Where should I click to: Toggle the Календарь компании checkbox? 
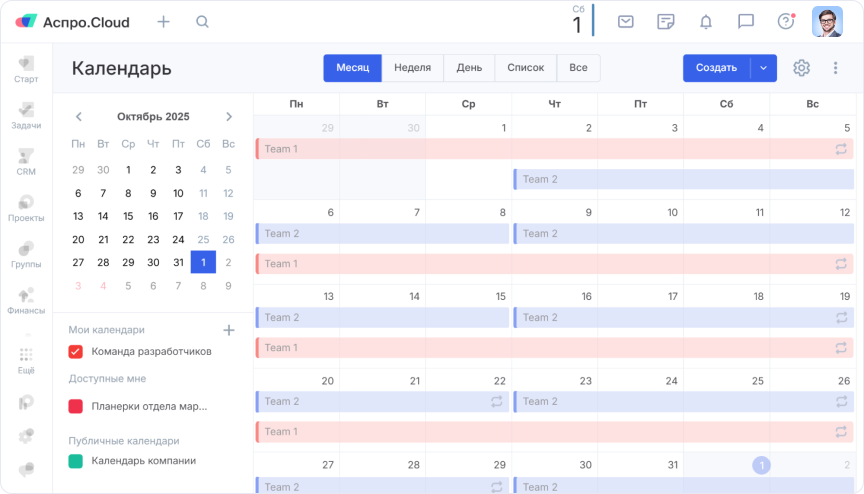click(x=75, y=461)
